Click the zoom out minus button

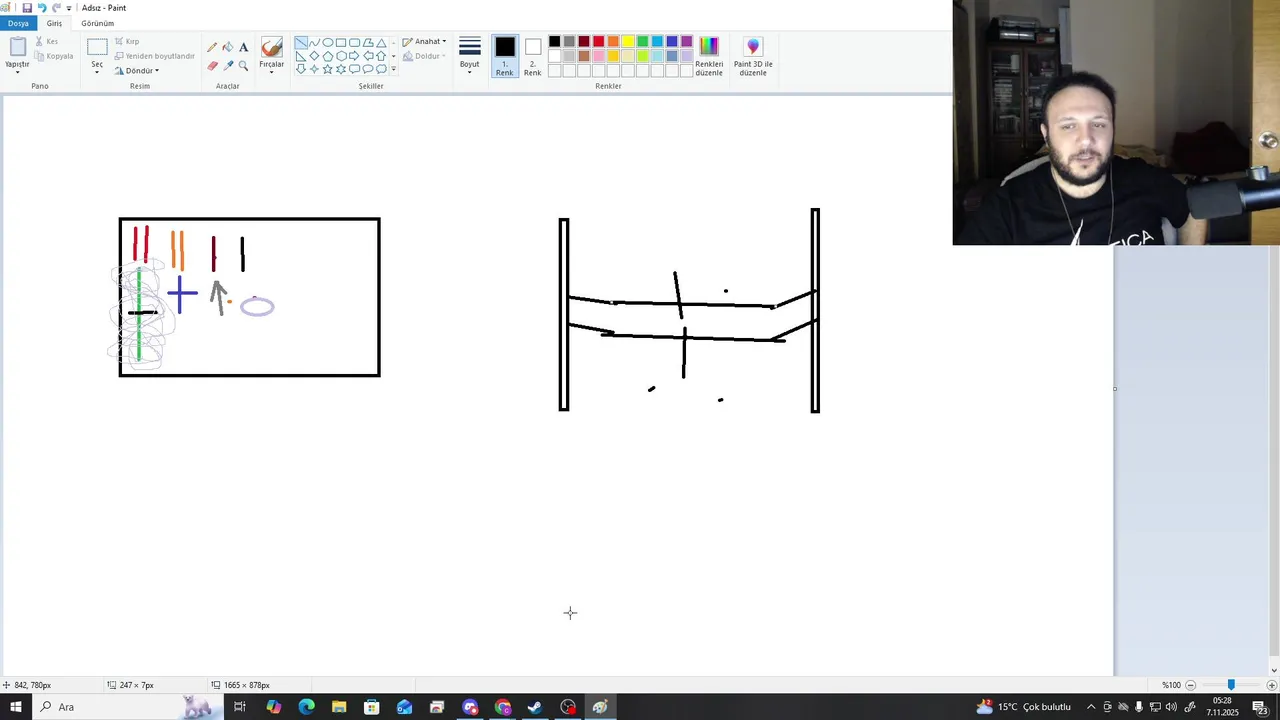(1190, 685)
